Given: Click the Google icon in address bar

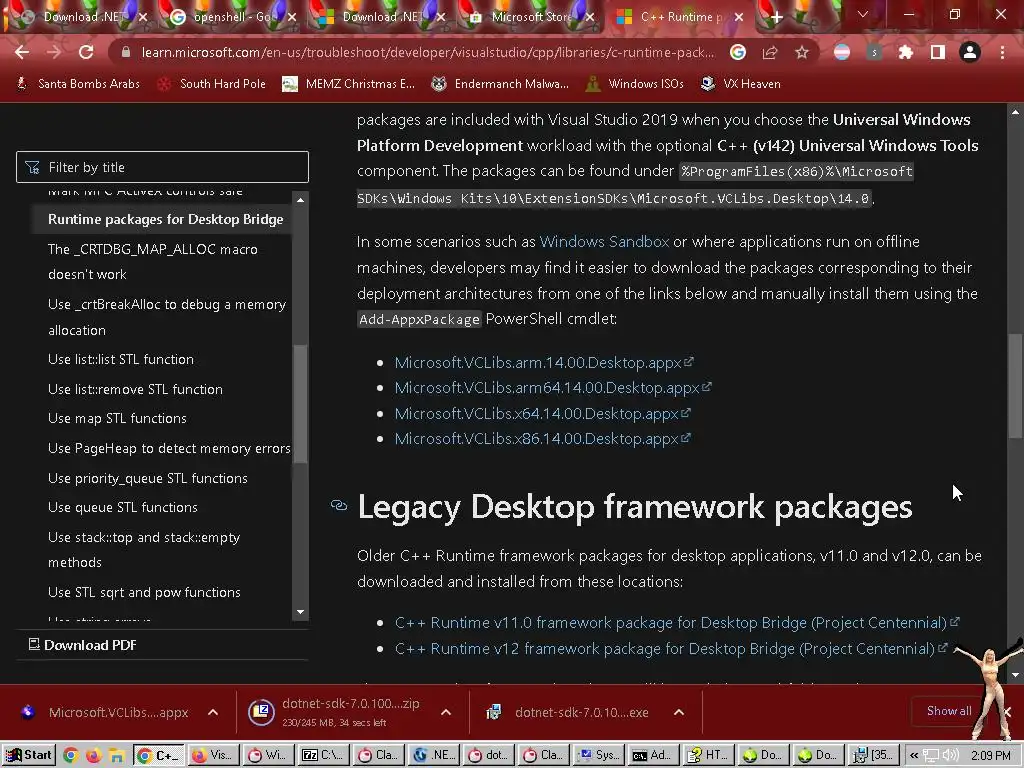Looking at the screenshot, I should point(738,52).
